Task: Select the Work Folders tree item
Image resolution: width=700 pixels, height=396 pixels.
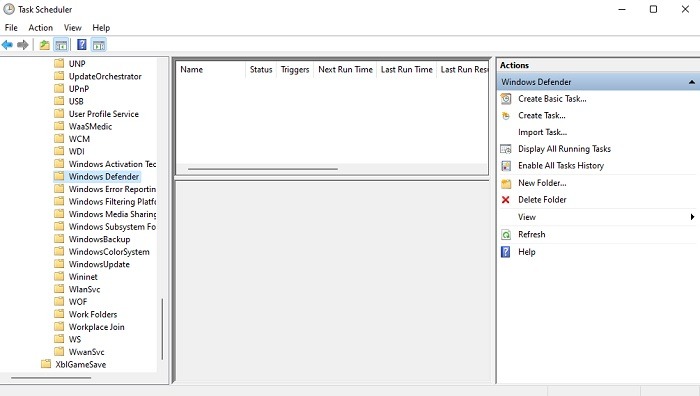Action: [x=93, y=314]
